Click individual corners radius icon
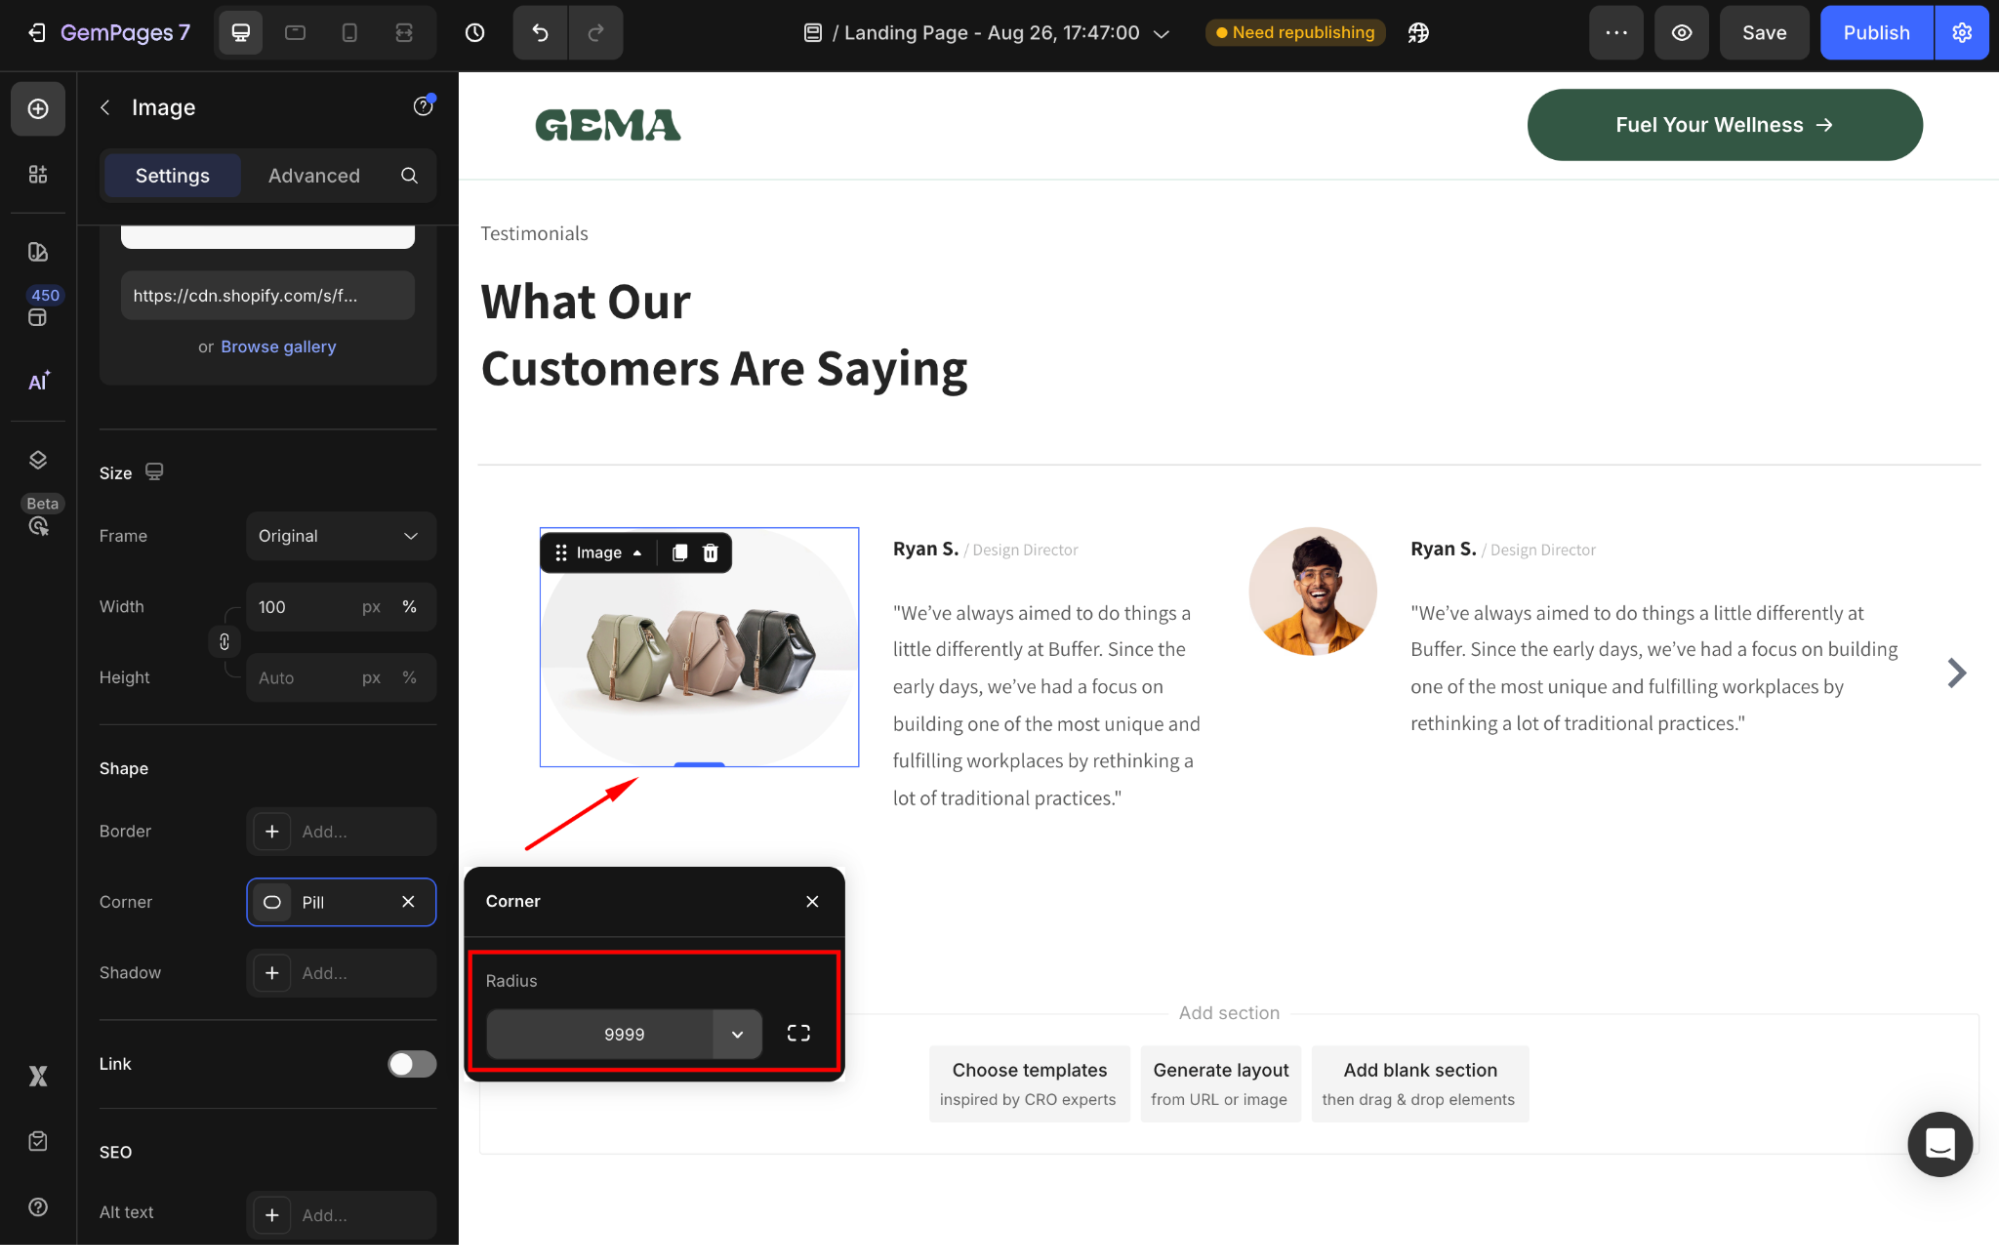Image resolution: width=1999 pixels, height=1246 pixels. tap(798, 1033)
